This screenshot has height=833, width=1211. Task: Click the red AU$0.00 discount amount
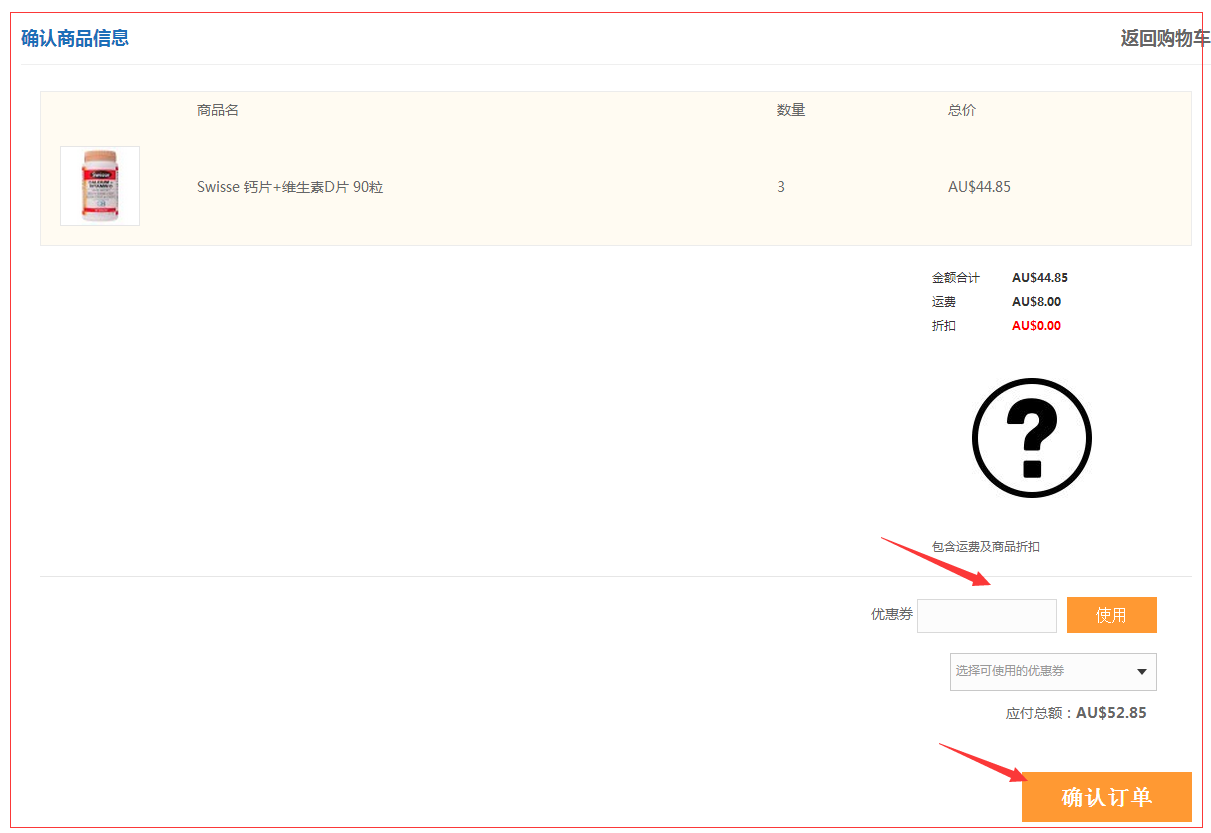pyautogui.click(x=1036, y=326)
